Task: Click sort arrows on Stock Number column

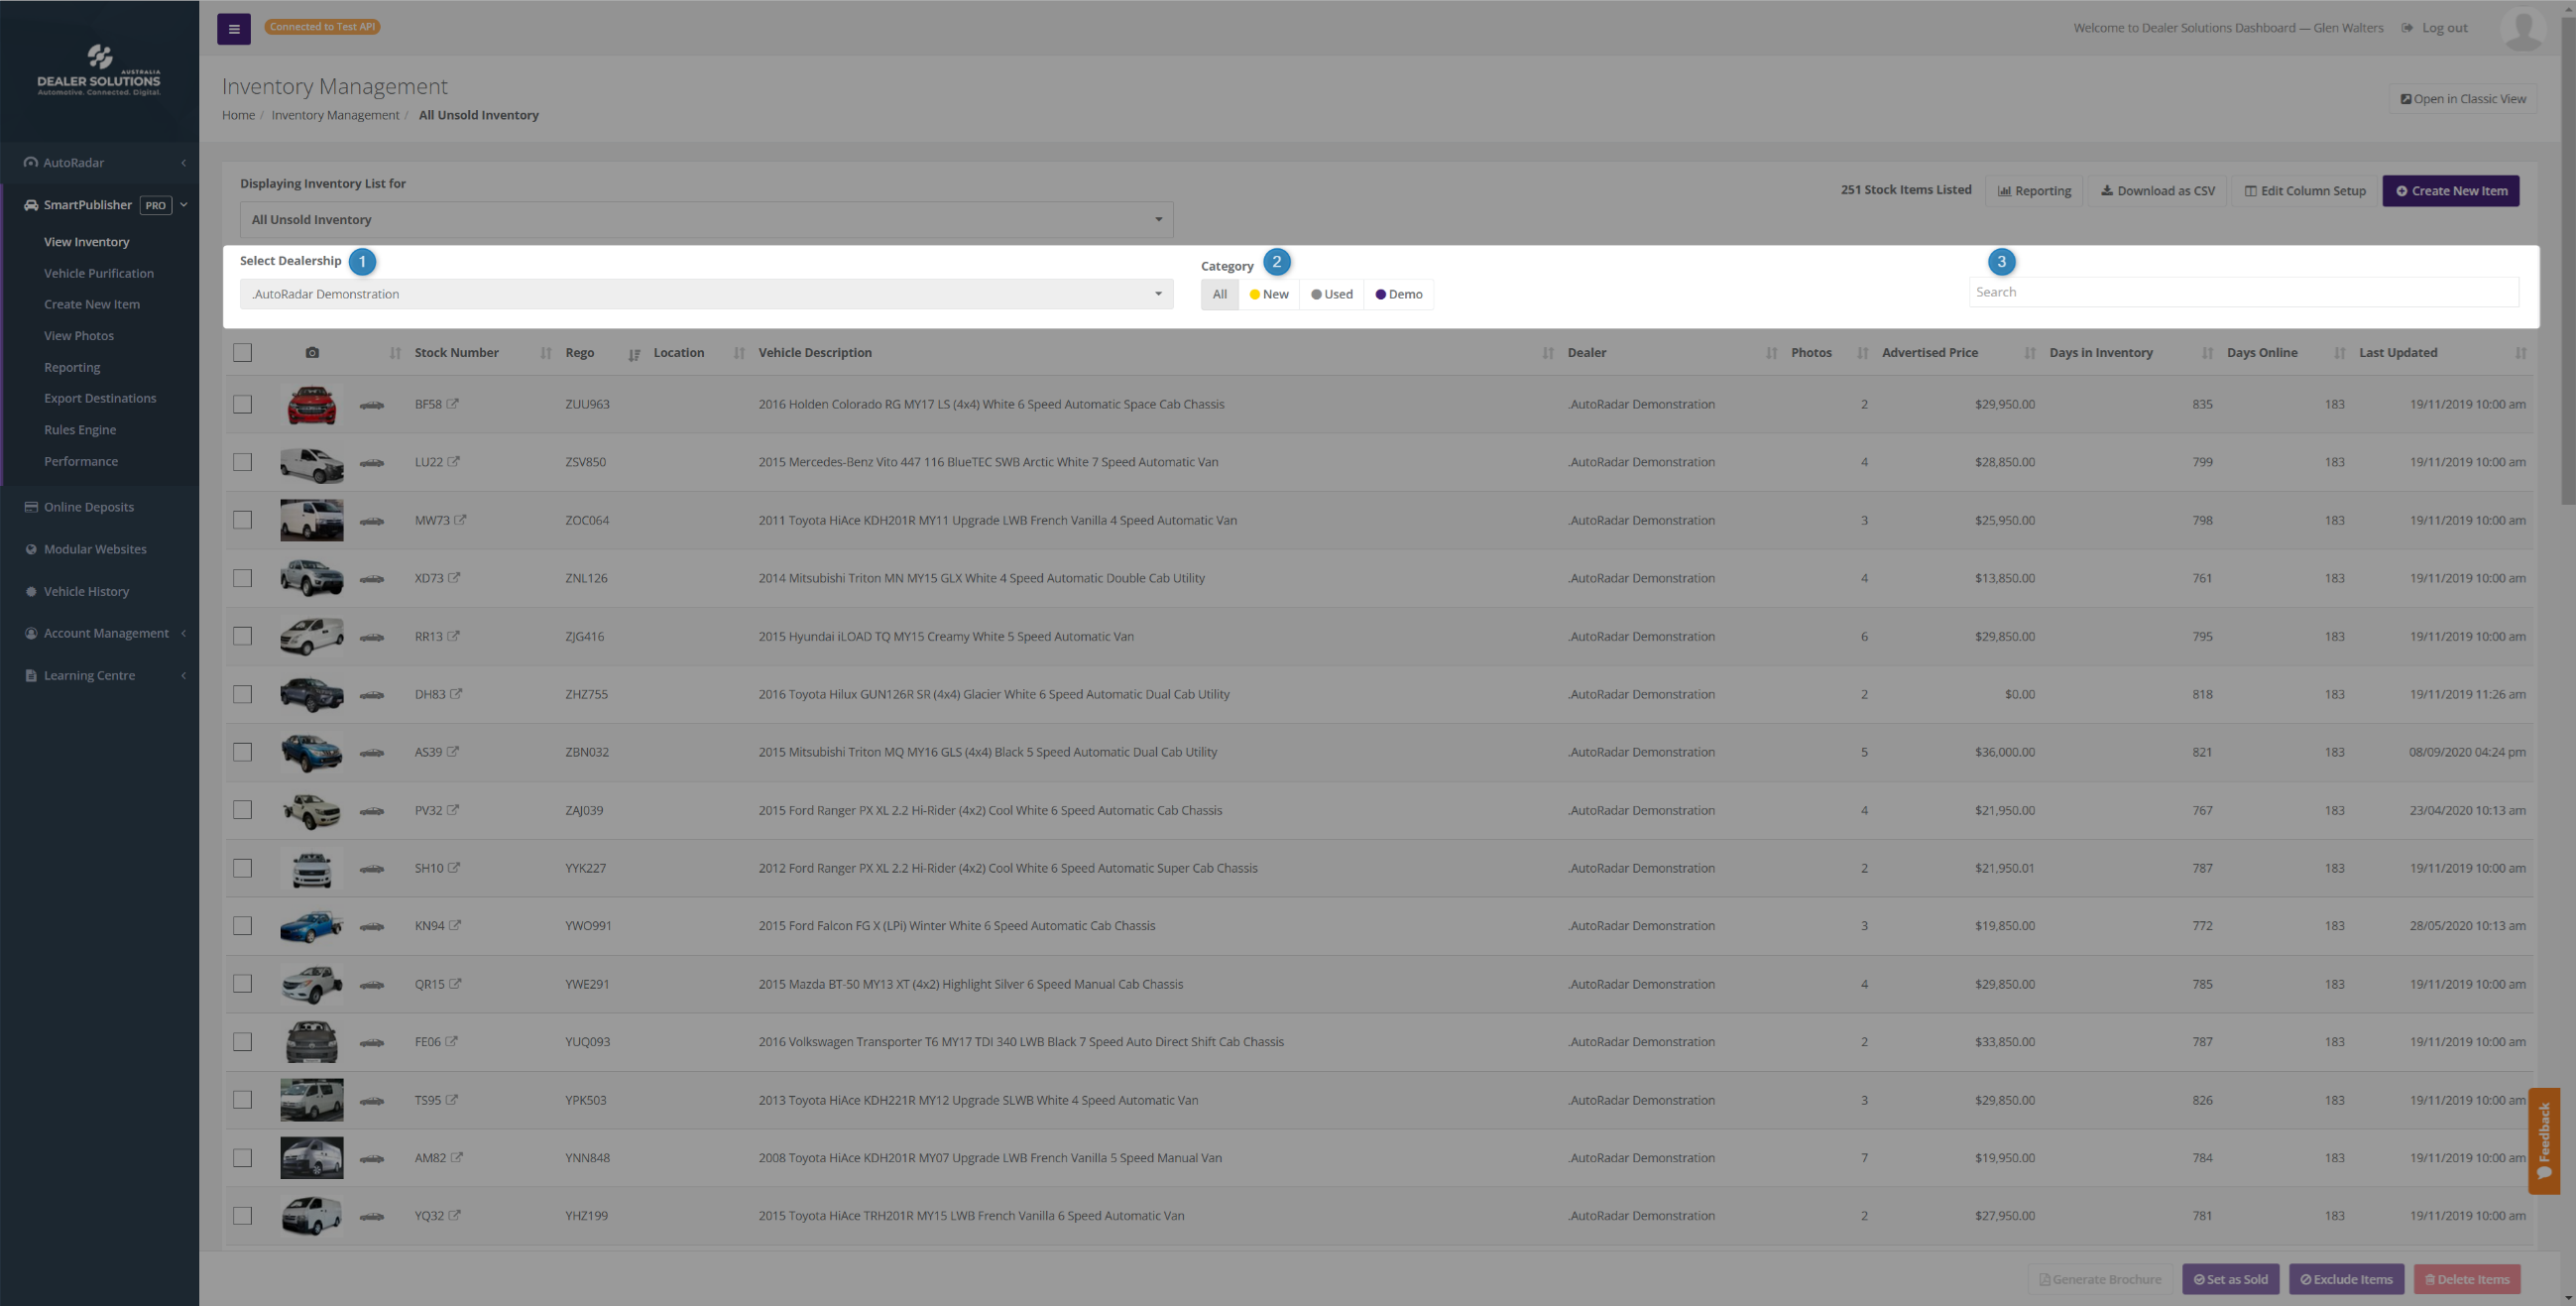Action: [x=546, y=353]
